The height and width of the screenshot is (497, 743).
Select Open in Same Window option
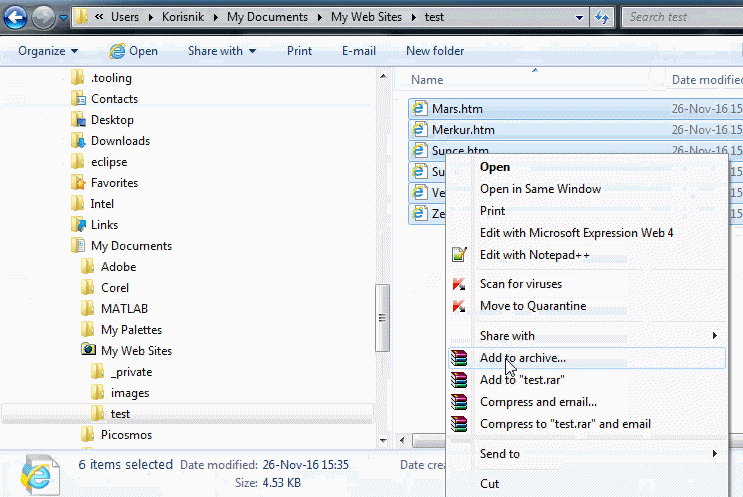[x=540, y=189]
